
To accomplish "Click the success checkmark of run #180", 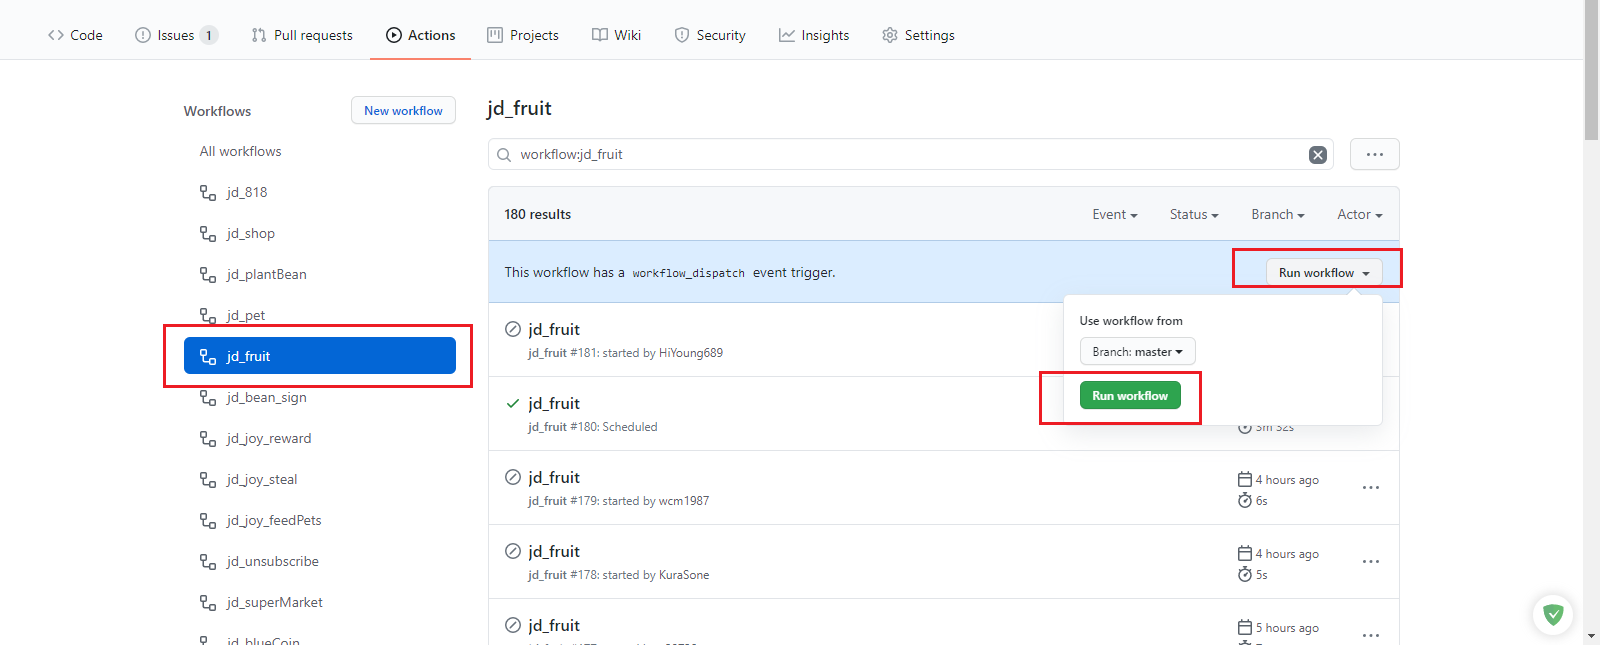I will 513,403.
